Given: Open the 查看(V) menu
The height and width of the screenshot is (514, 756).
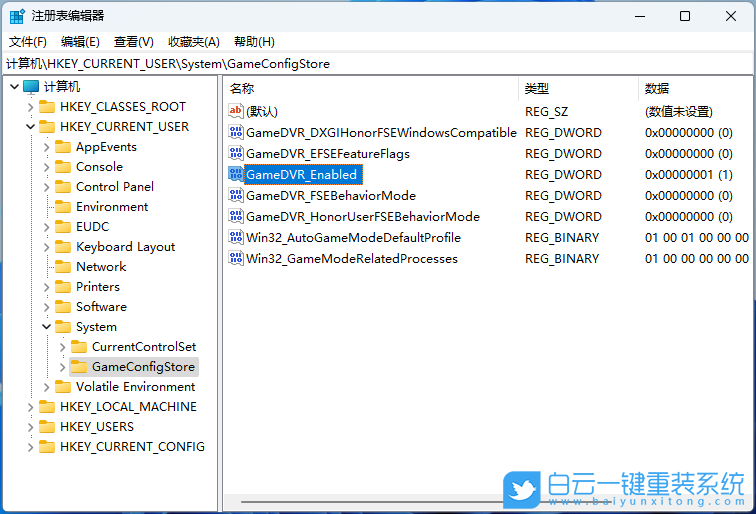Looking at the screenshot, I should [x=133, y=41].
